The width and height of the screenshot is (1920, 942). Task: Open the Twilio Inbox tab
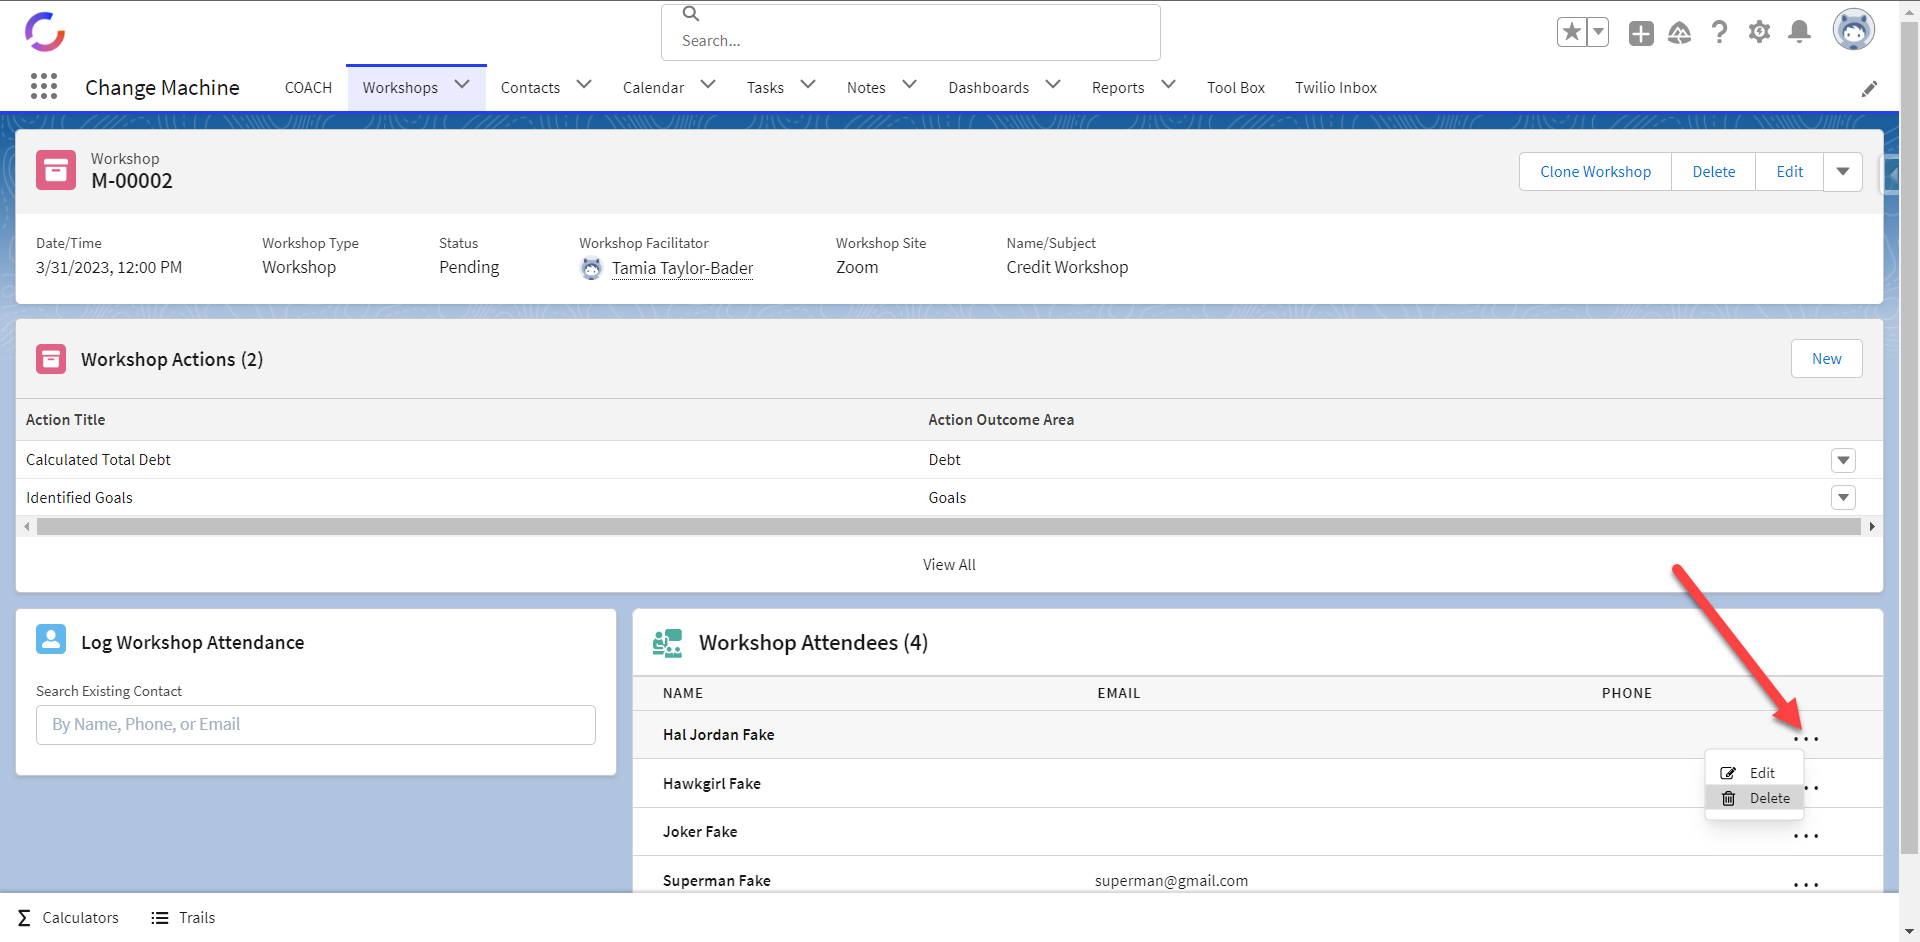coord(1336,88)
